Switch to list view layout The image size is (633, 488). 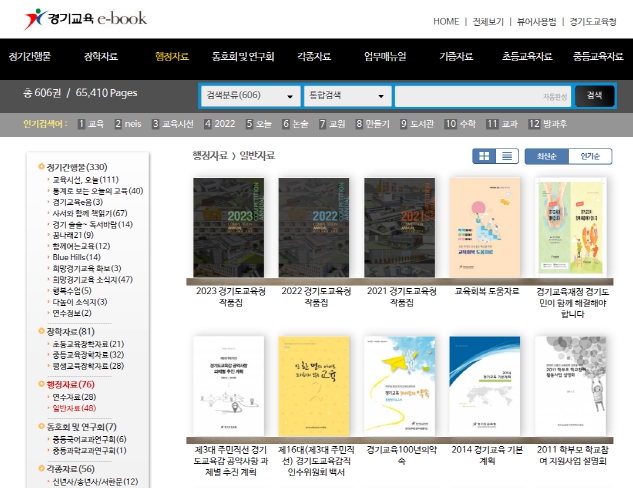[x=507, y=156]
